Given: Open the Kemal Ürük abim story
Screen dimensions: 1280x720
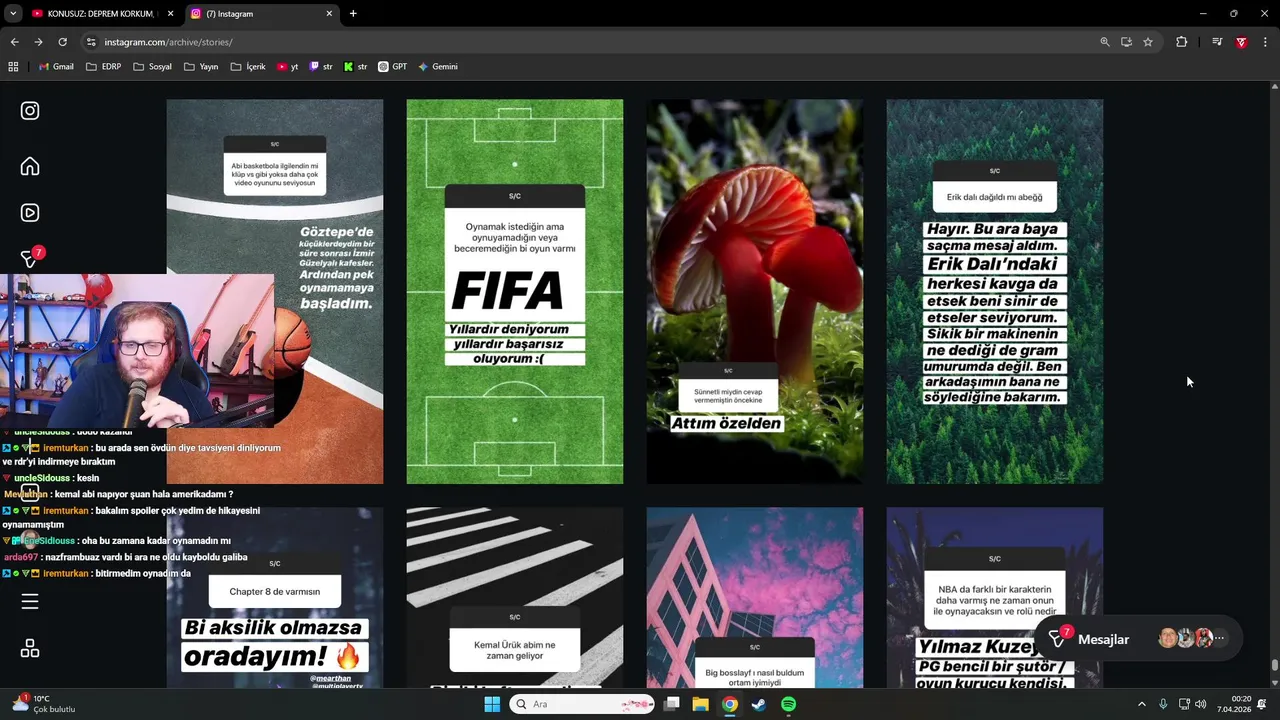Looking at the screenshot, I should [x=515, y=597].
